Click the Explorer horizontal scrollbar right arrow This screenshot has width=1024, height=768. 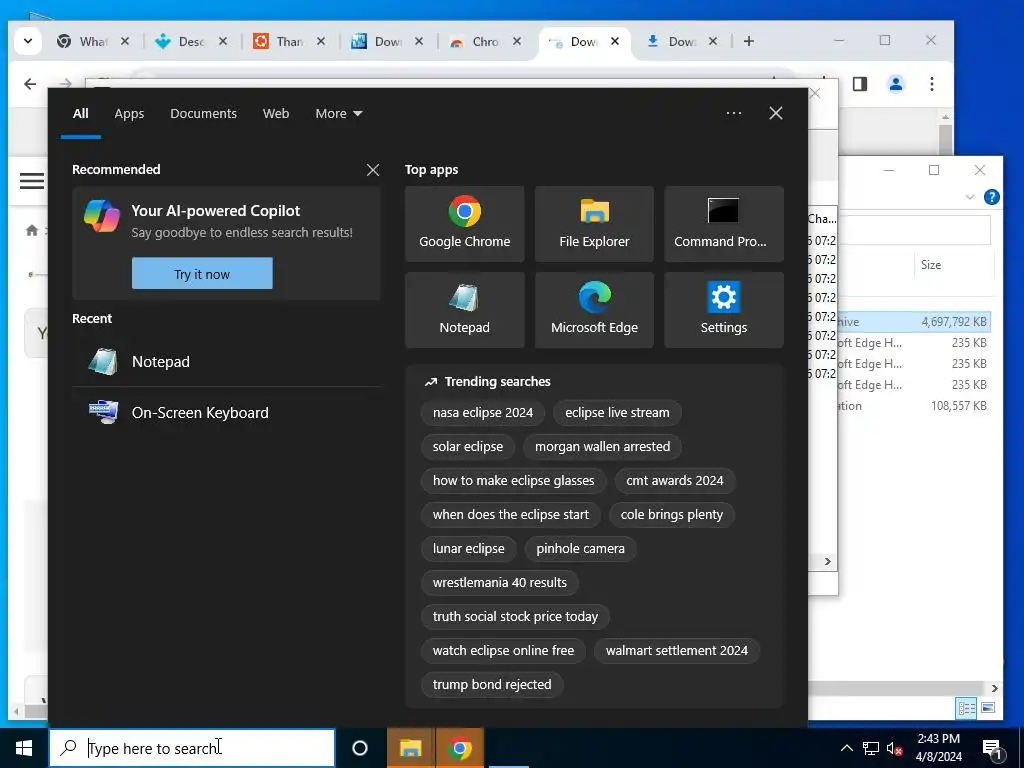click(994, 688)
